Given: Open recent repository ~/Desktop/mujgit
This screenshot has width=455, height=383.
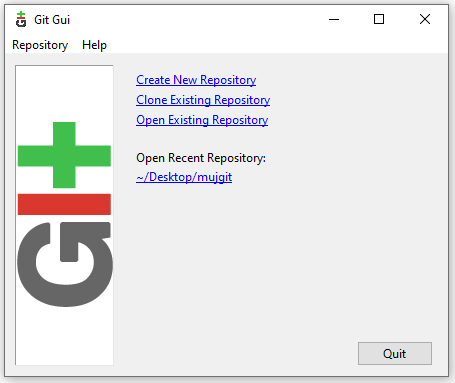Looking at the screenshot, I should click(184, 177).
